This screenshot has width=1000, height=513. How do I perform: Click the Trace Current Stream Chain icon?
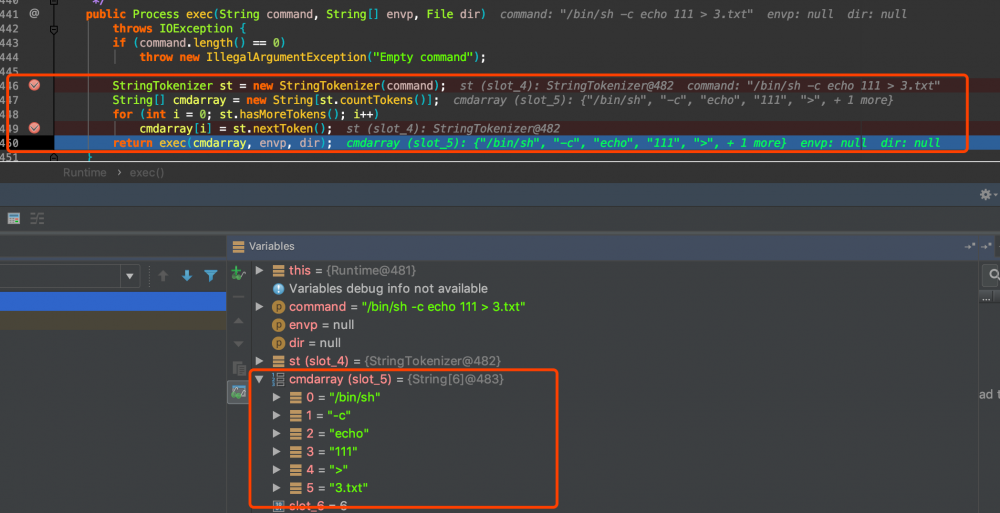38,218
